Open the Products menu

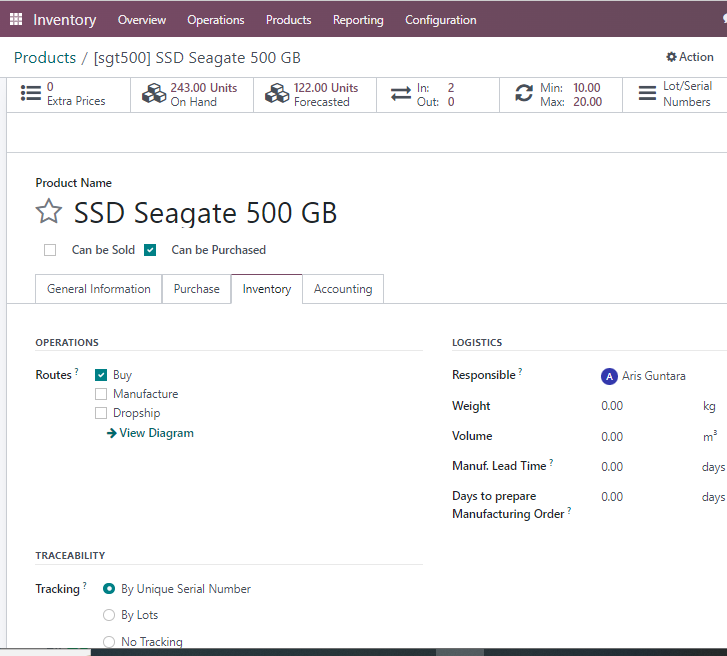click(x=288, y=20)
